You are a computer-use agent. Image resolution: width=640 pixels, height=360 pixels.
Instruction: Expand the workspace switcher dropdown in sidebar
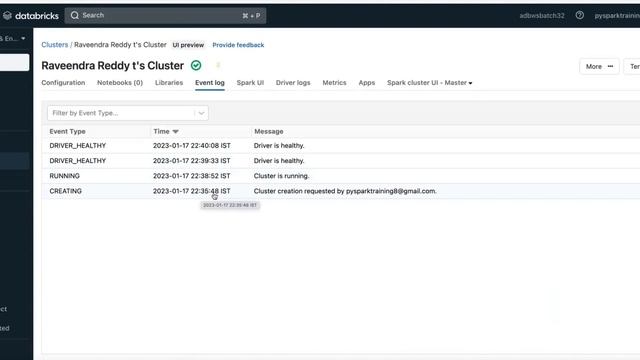pos(23,38)
